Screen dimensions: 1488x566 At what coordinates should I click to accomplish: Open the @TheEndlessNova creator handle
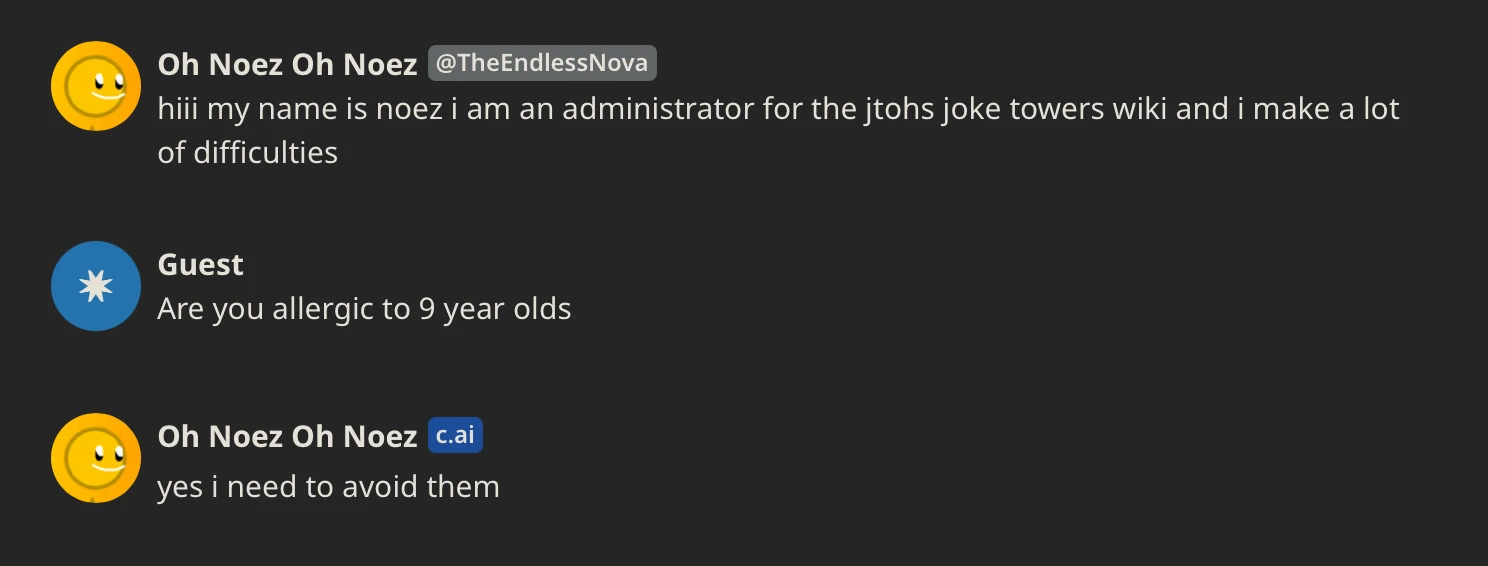click(542, 63)
